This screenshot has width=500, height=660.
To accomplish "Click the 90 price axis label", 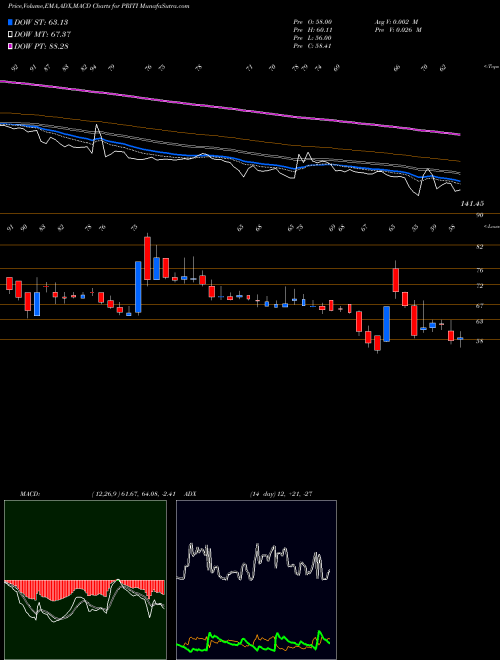I will [x=479, y=215].
